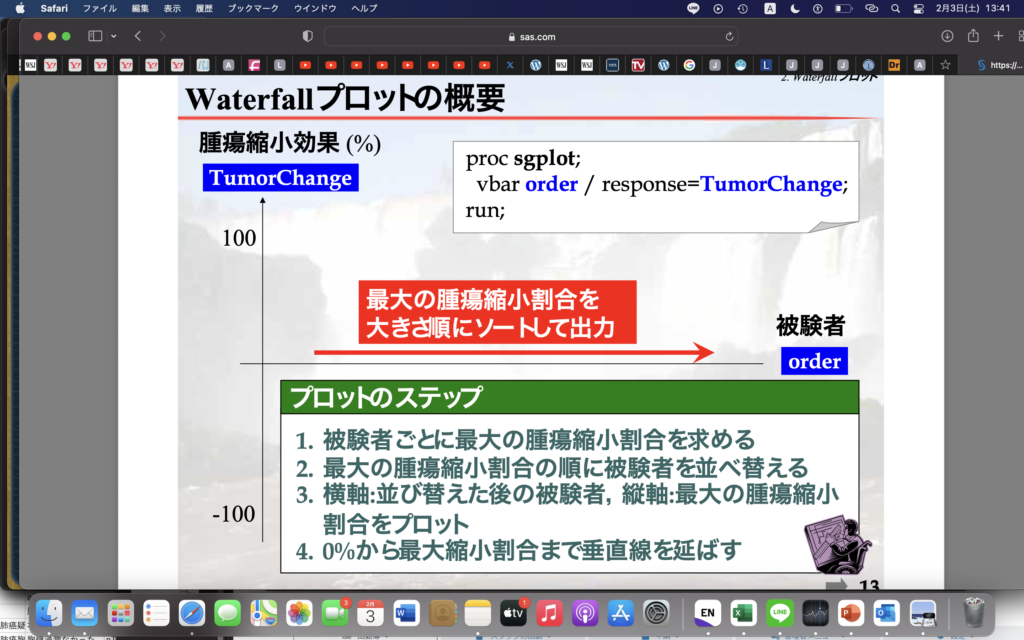Toggle the privacy shield in the address bar
The image size is (1024, 640).
tap(307, 35)
